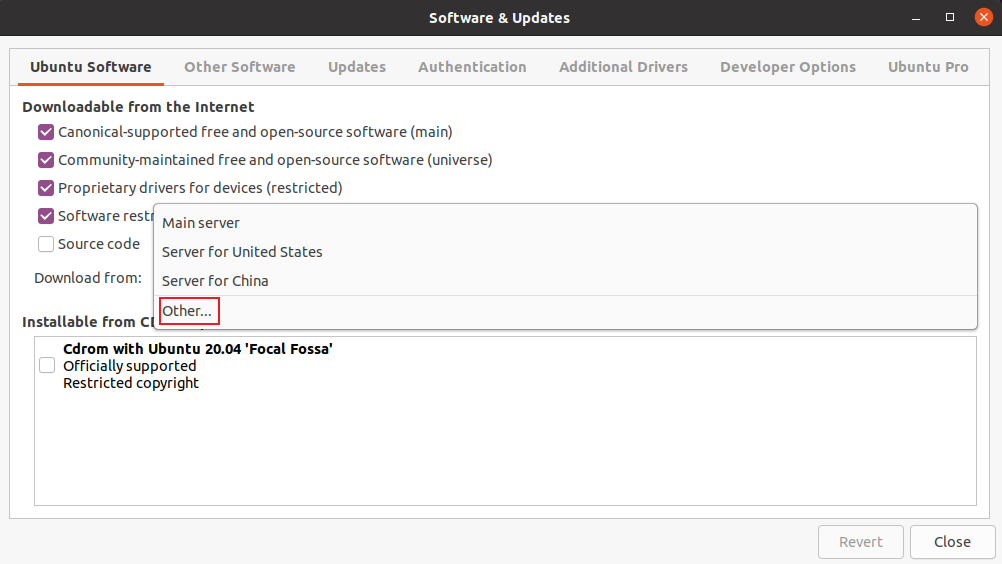Toggle Community-maintained software (universe) checkbox
The width and height of the screenshot is (1002, 564).
pyautogui.click(x=45, y=160)
